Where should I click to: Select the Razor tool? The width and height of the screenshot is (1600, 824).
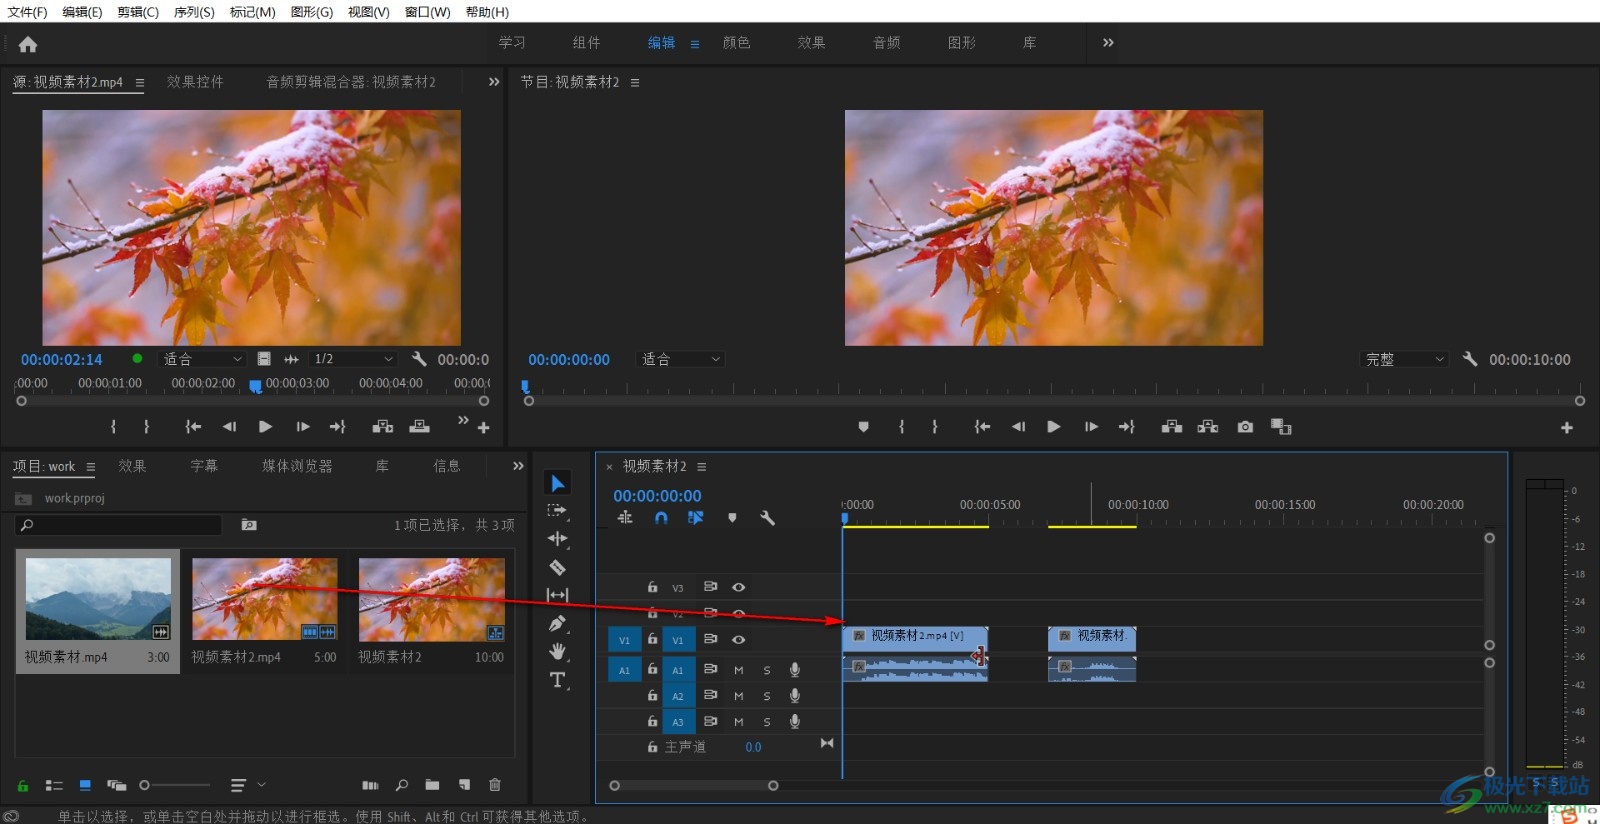coord(557,567)
